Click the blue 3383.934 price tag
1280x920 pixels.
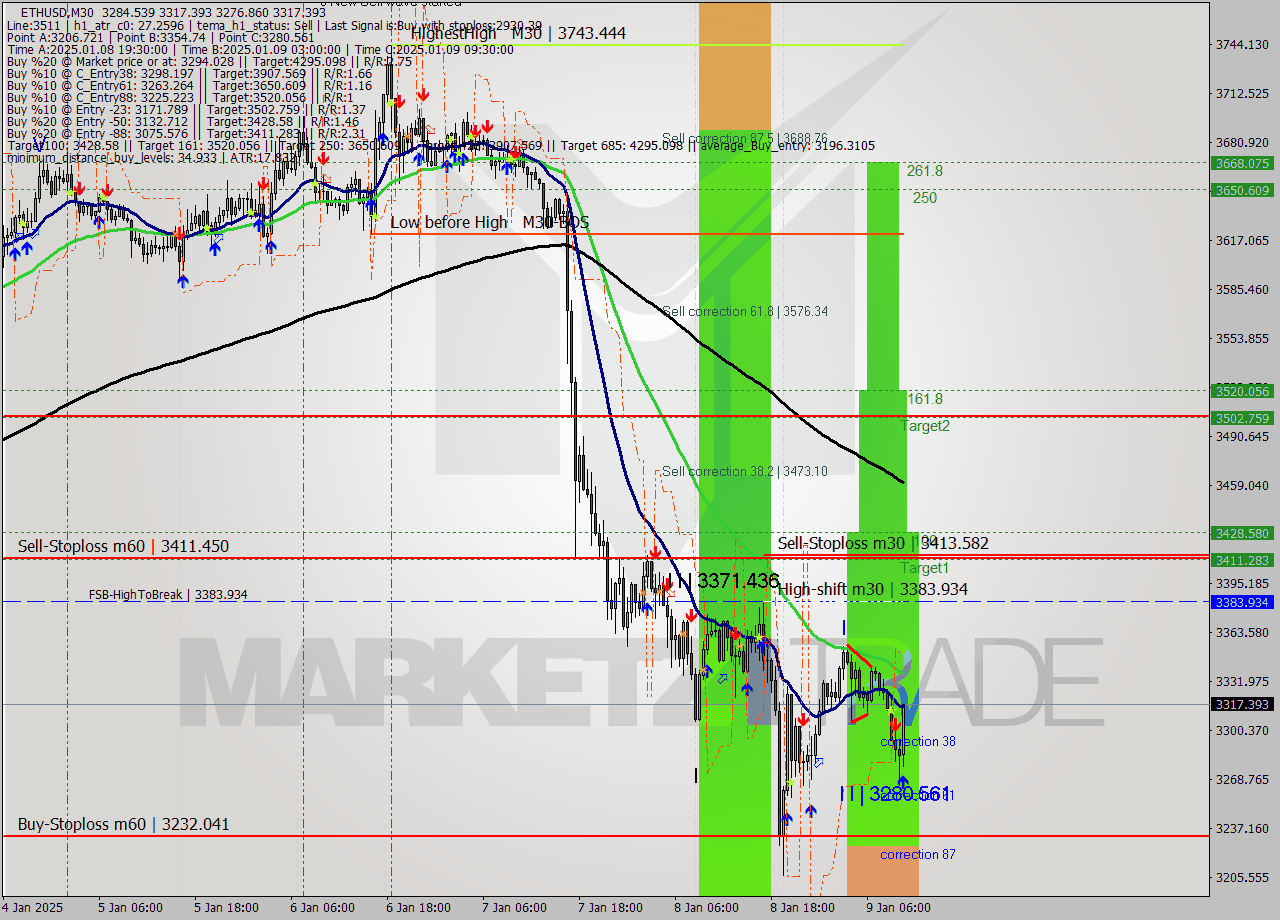(1242, 602)
